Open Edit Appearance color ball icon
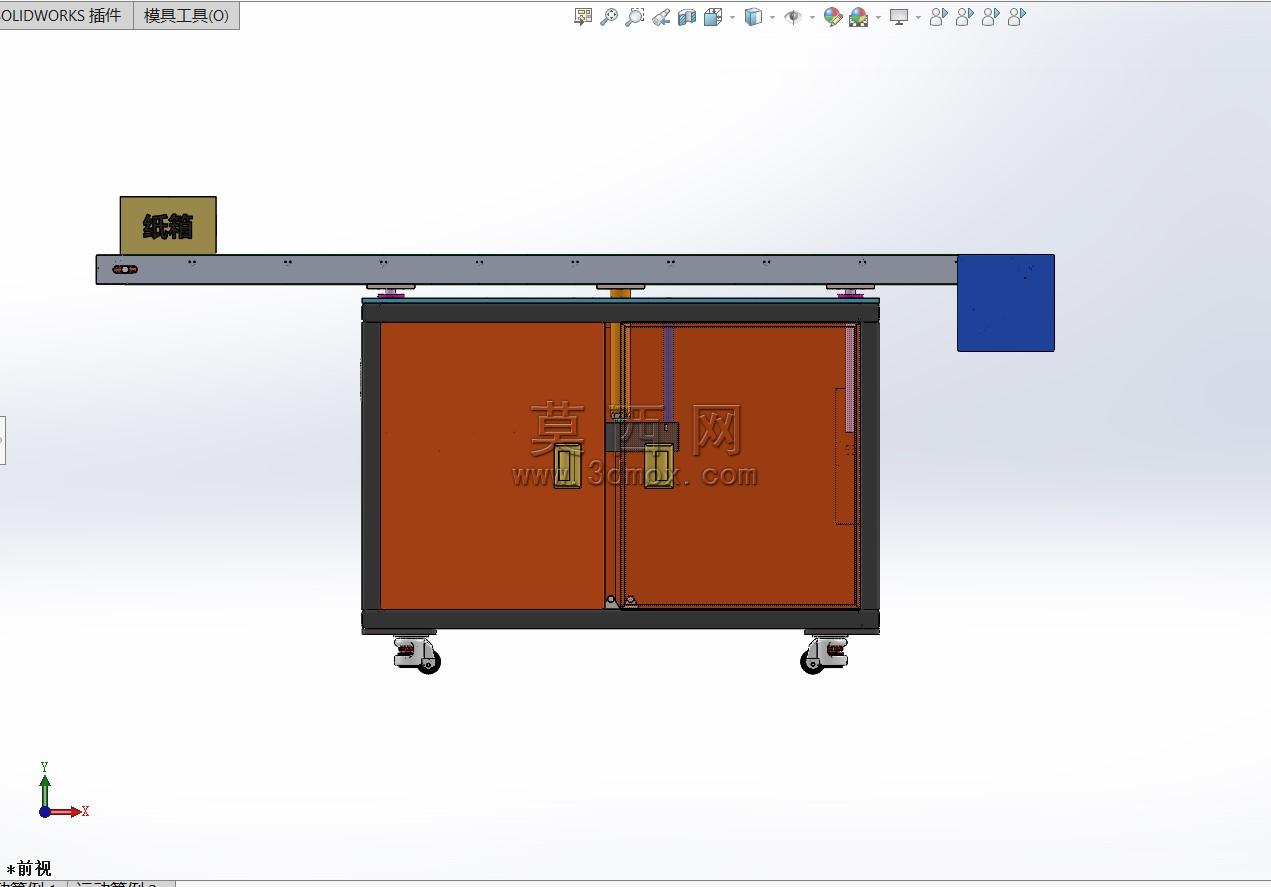1271x887 pixels. pyautogui.click(x=832, y=17)
